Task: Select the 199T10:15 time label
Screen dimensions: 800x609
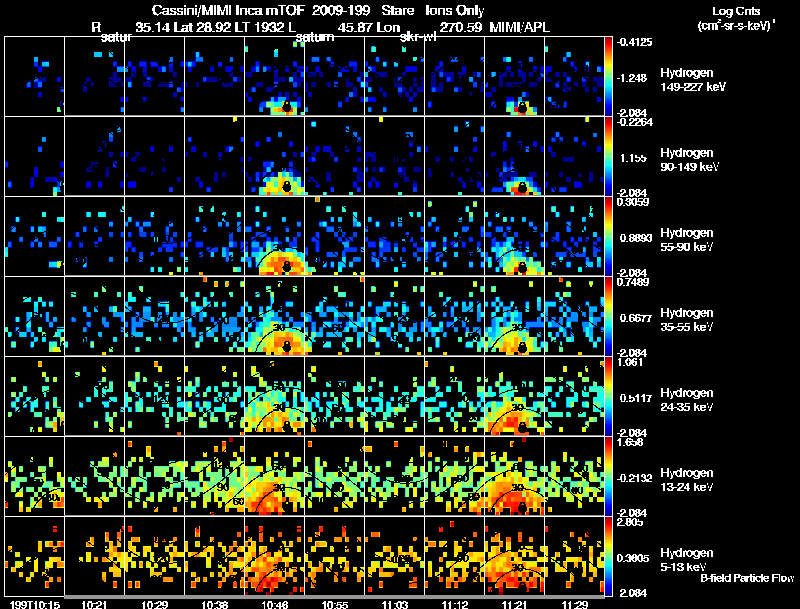Action: [x=35, y=604]
